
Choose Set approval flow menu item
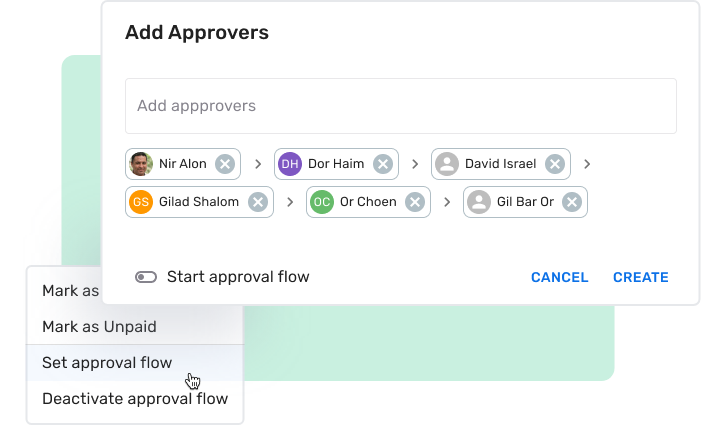coord(107,362)
